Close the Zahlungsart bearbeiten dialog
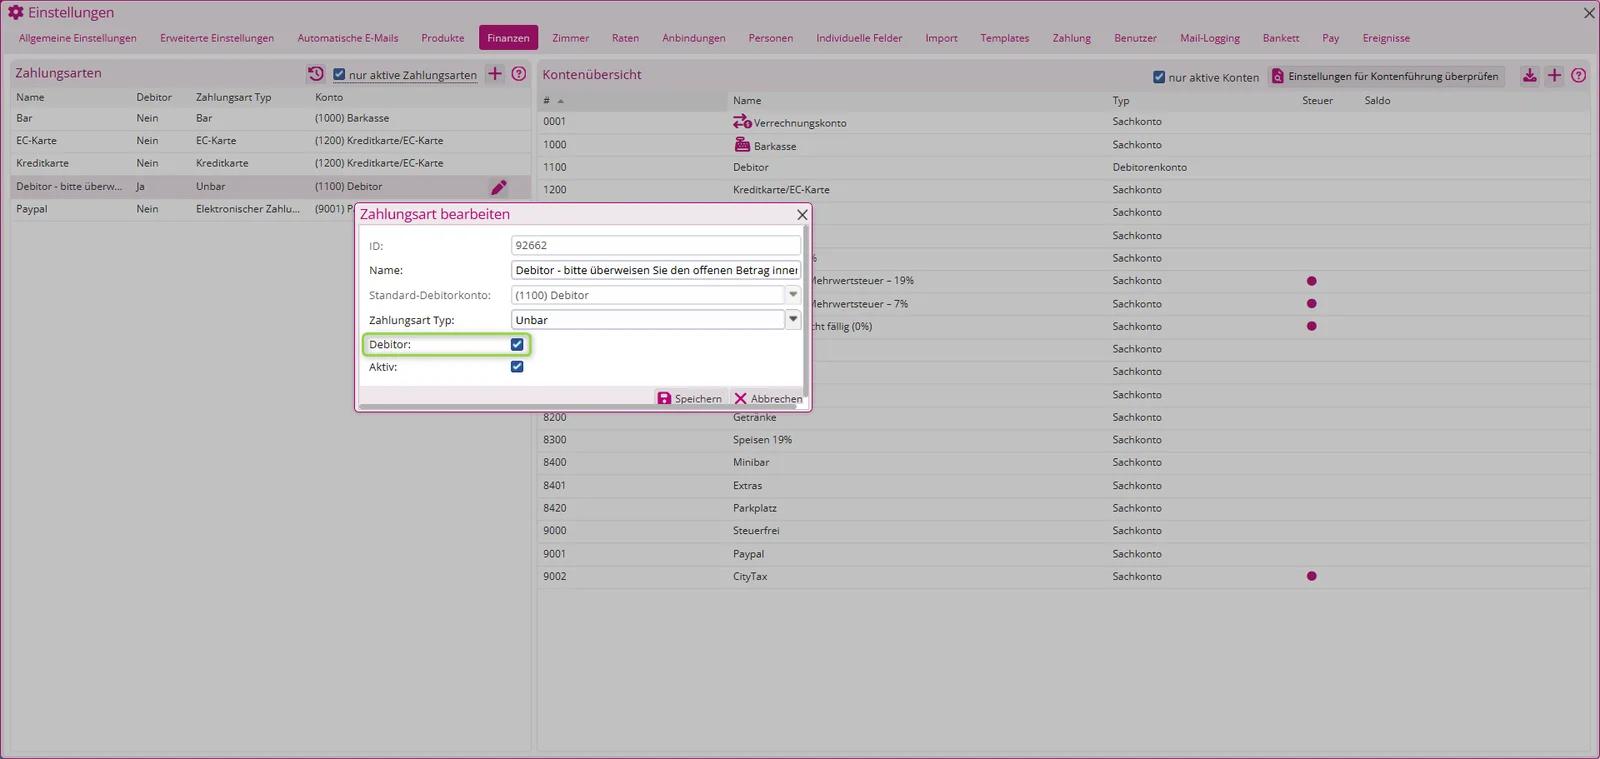The image size is (1600, 759). 802,215
